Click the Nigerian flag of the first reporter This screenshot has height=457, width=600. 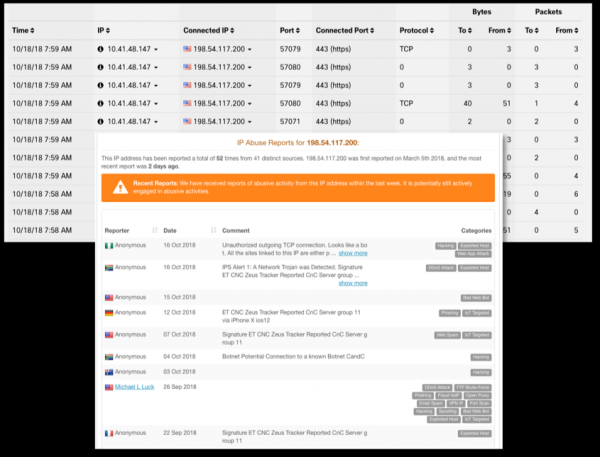(109, 245)
